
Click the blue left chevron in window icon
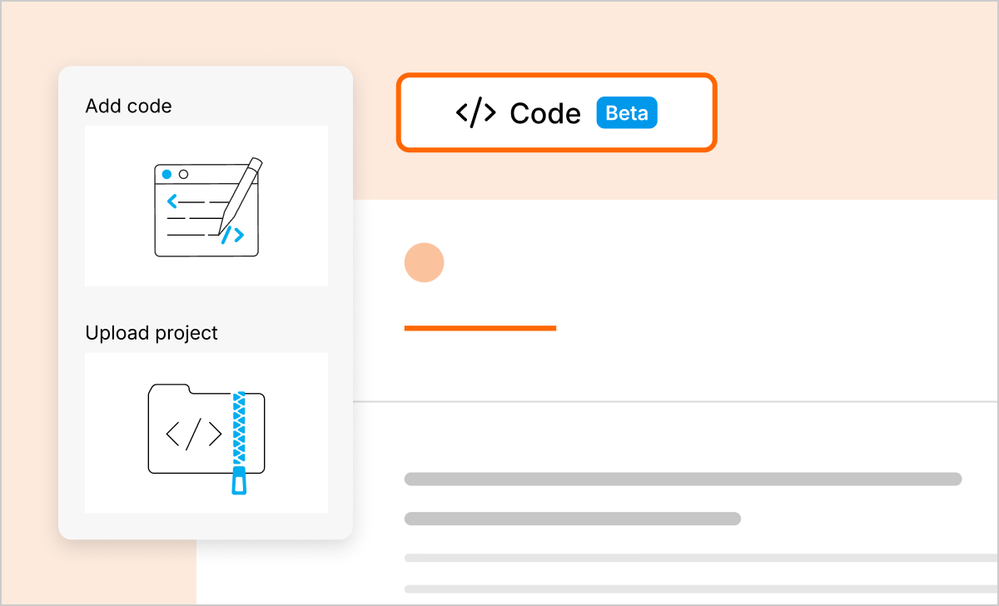click(x=172, y=202)
